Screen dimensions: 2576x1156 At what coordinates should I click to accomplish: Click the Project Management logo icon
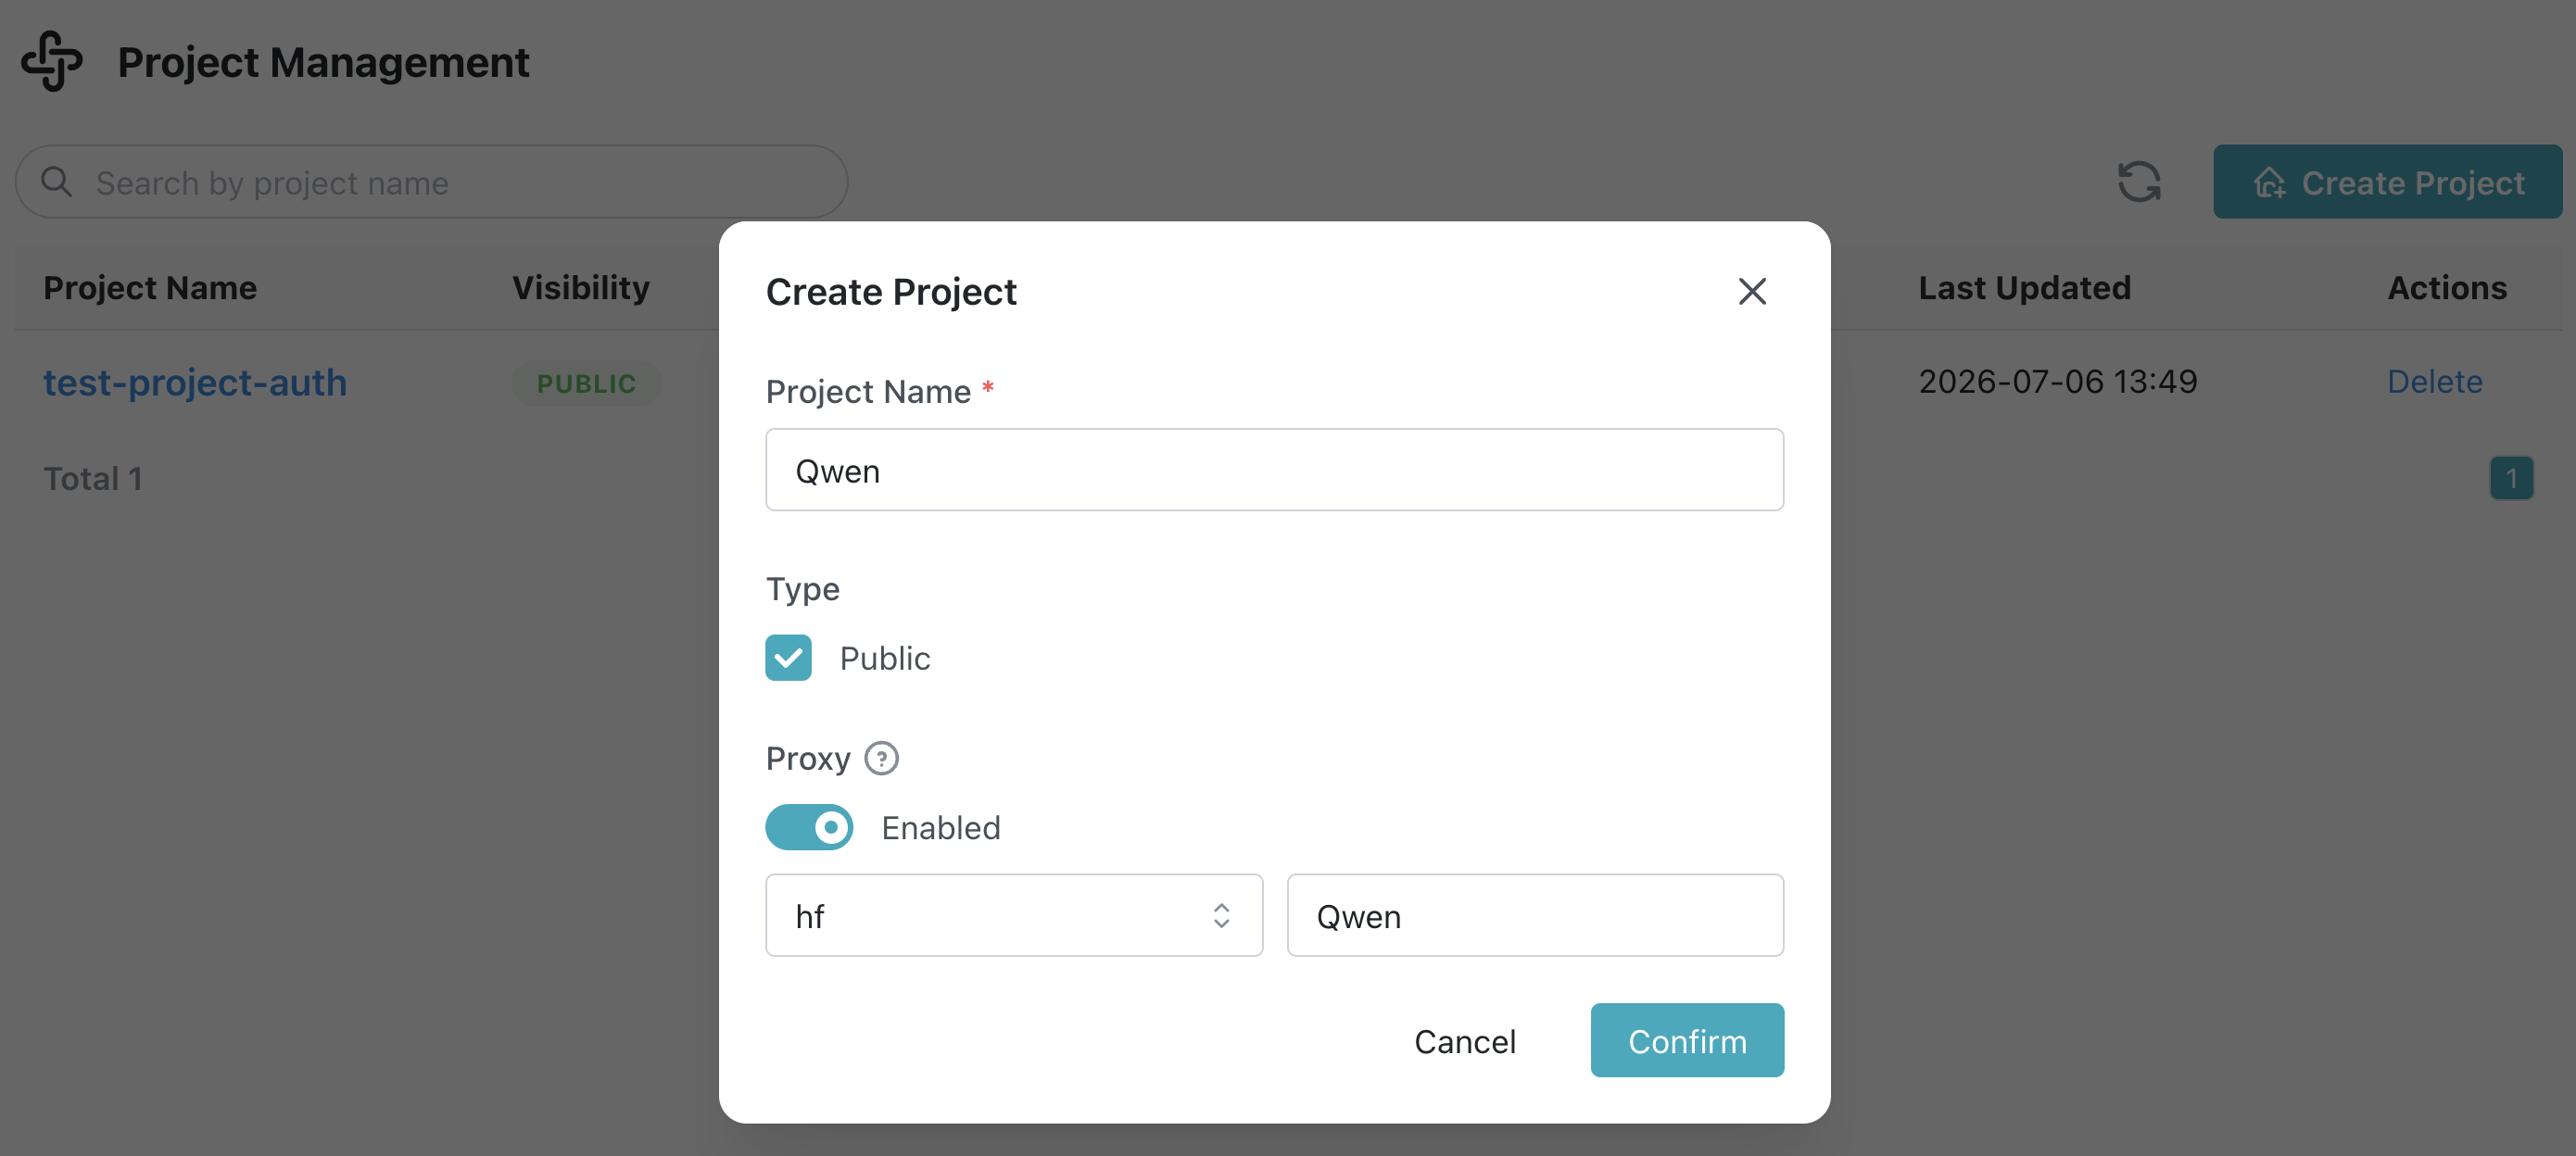point(52,61)
